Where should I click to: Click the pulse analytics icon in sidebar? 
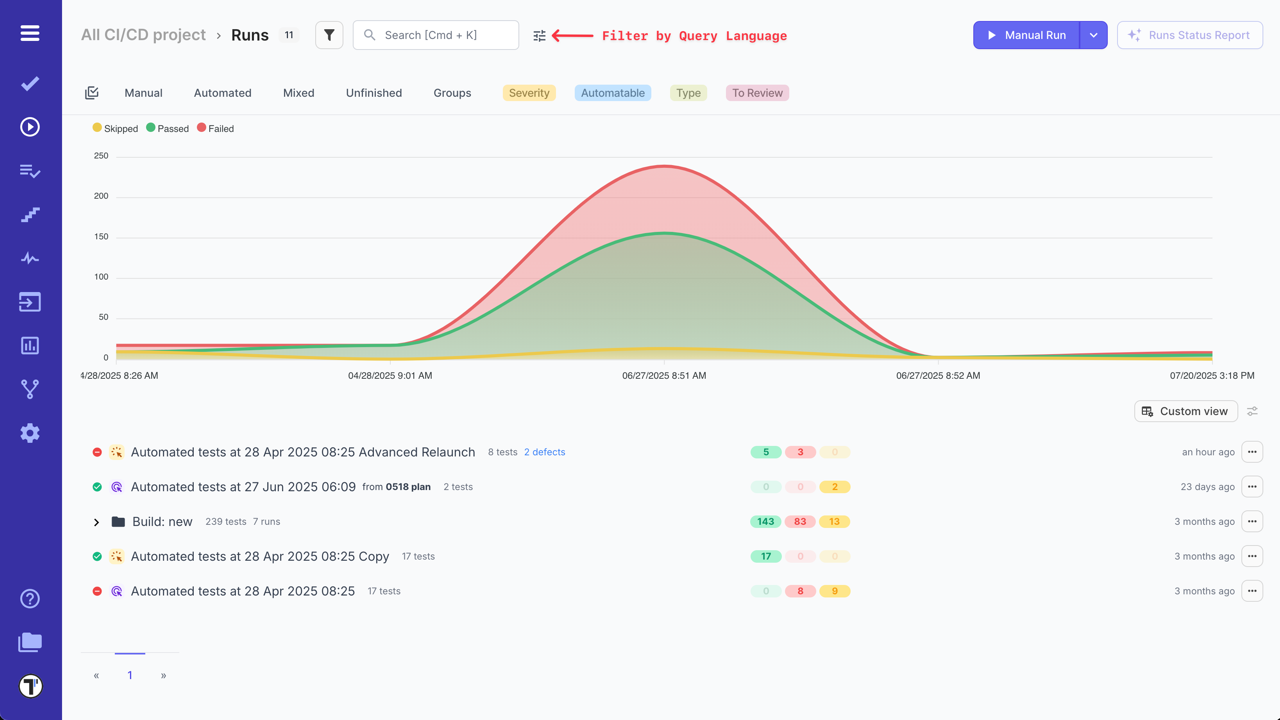point(29,258)
